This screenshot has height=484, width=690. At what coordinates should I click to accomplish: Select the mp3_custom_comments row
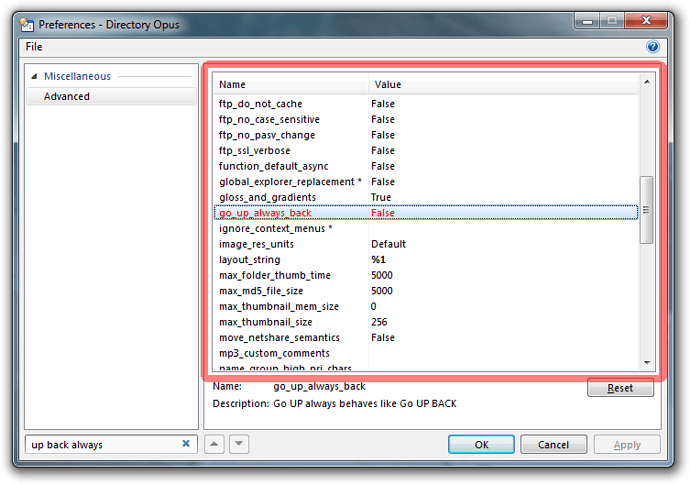pyautogui.click(x=426, y=353)
